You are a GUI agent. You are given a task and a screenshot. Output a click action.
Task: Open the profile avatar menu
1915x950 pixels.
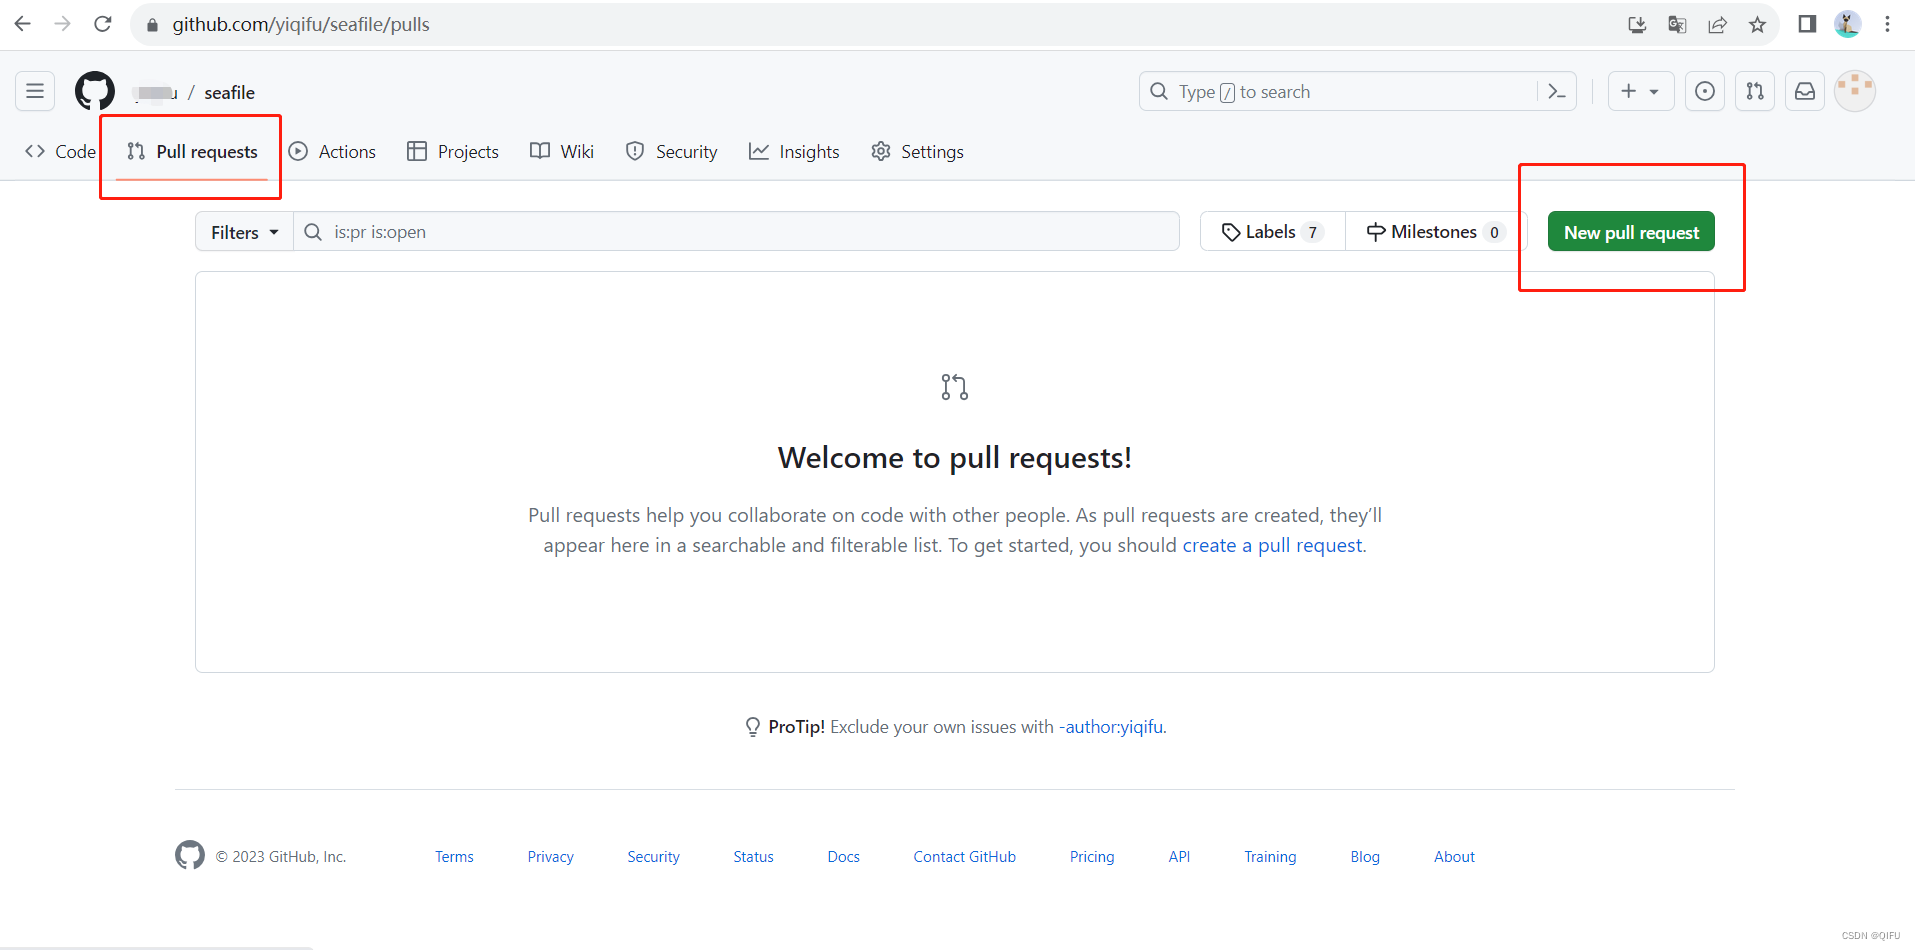coord(1854,91)
